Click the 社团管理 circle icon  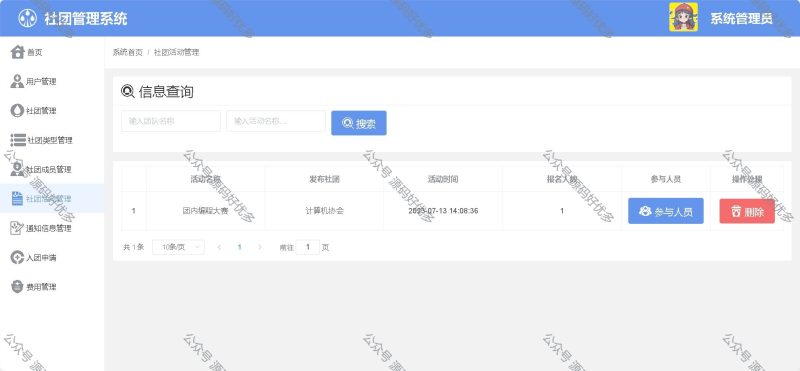click(x=17, y=111)
